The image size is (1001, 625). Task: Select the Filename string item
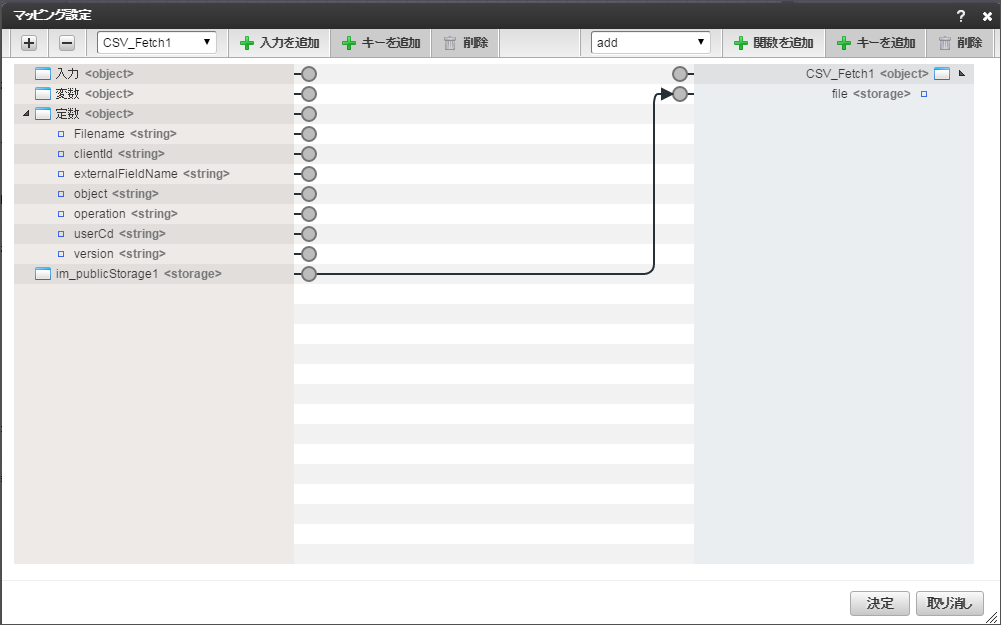pos(154,134)
